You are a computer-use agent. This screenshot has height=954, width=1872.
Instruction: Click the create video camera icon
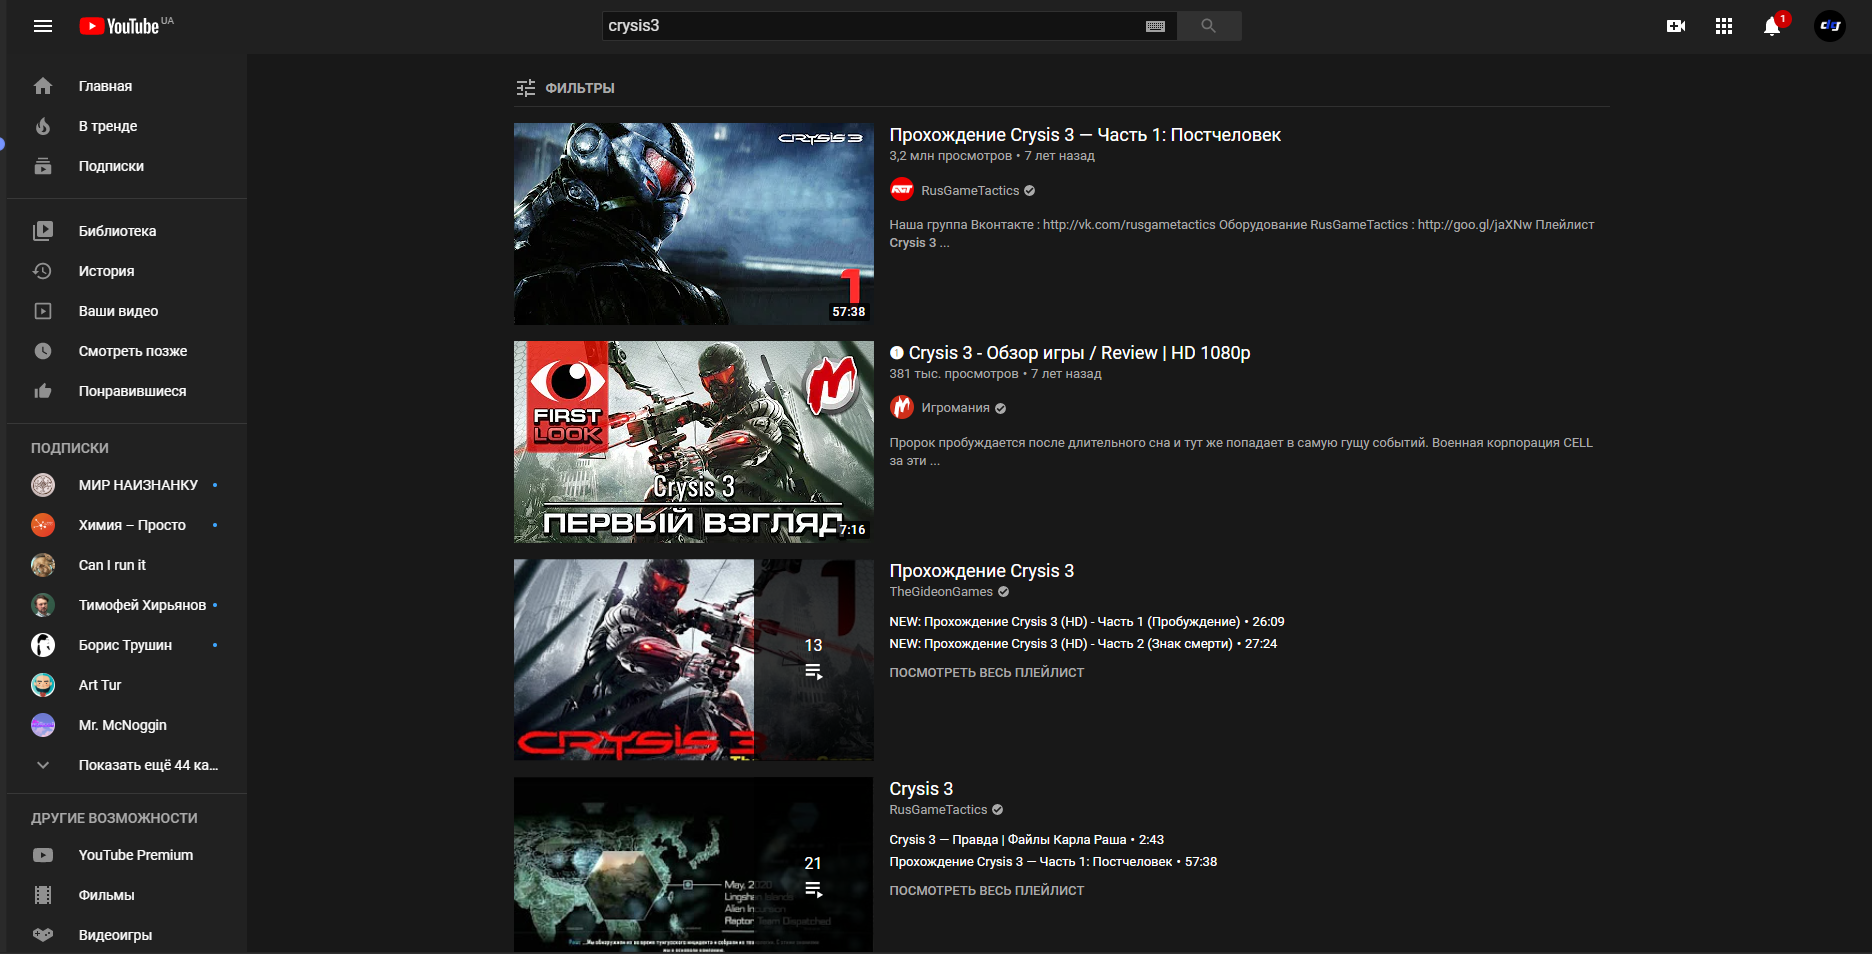pos(1676,26)
